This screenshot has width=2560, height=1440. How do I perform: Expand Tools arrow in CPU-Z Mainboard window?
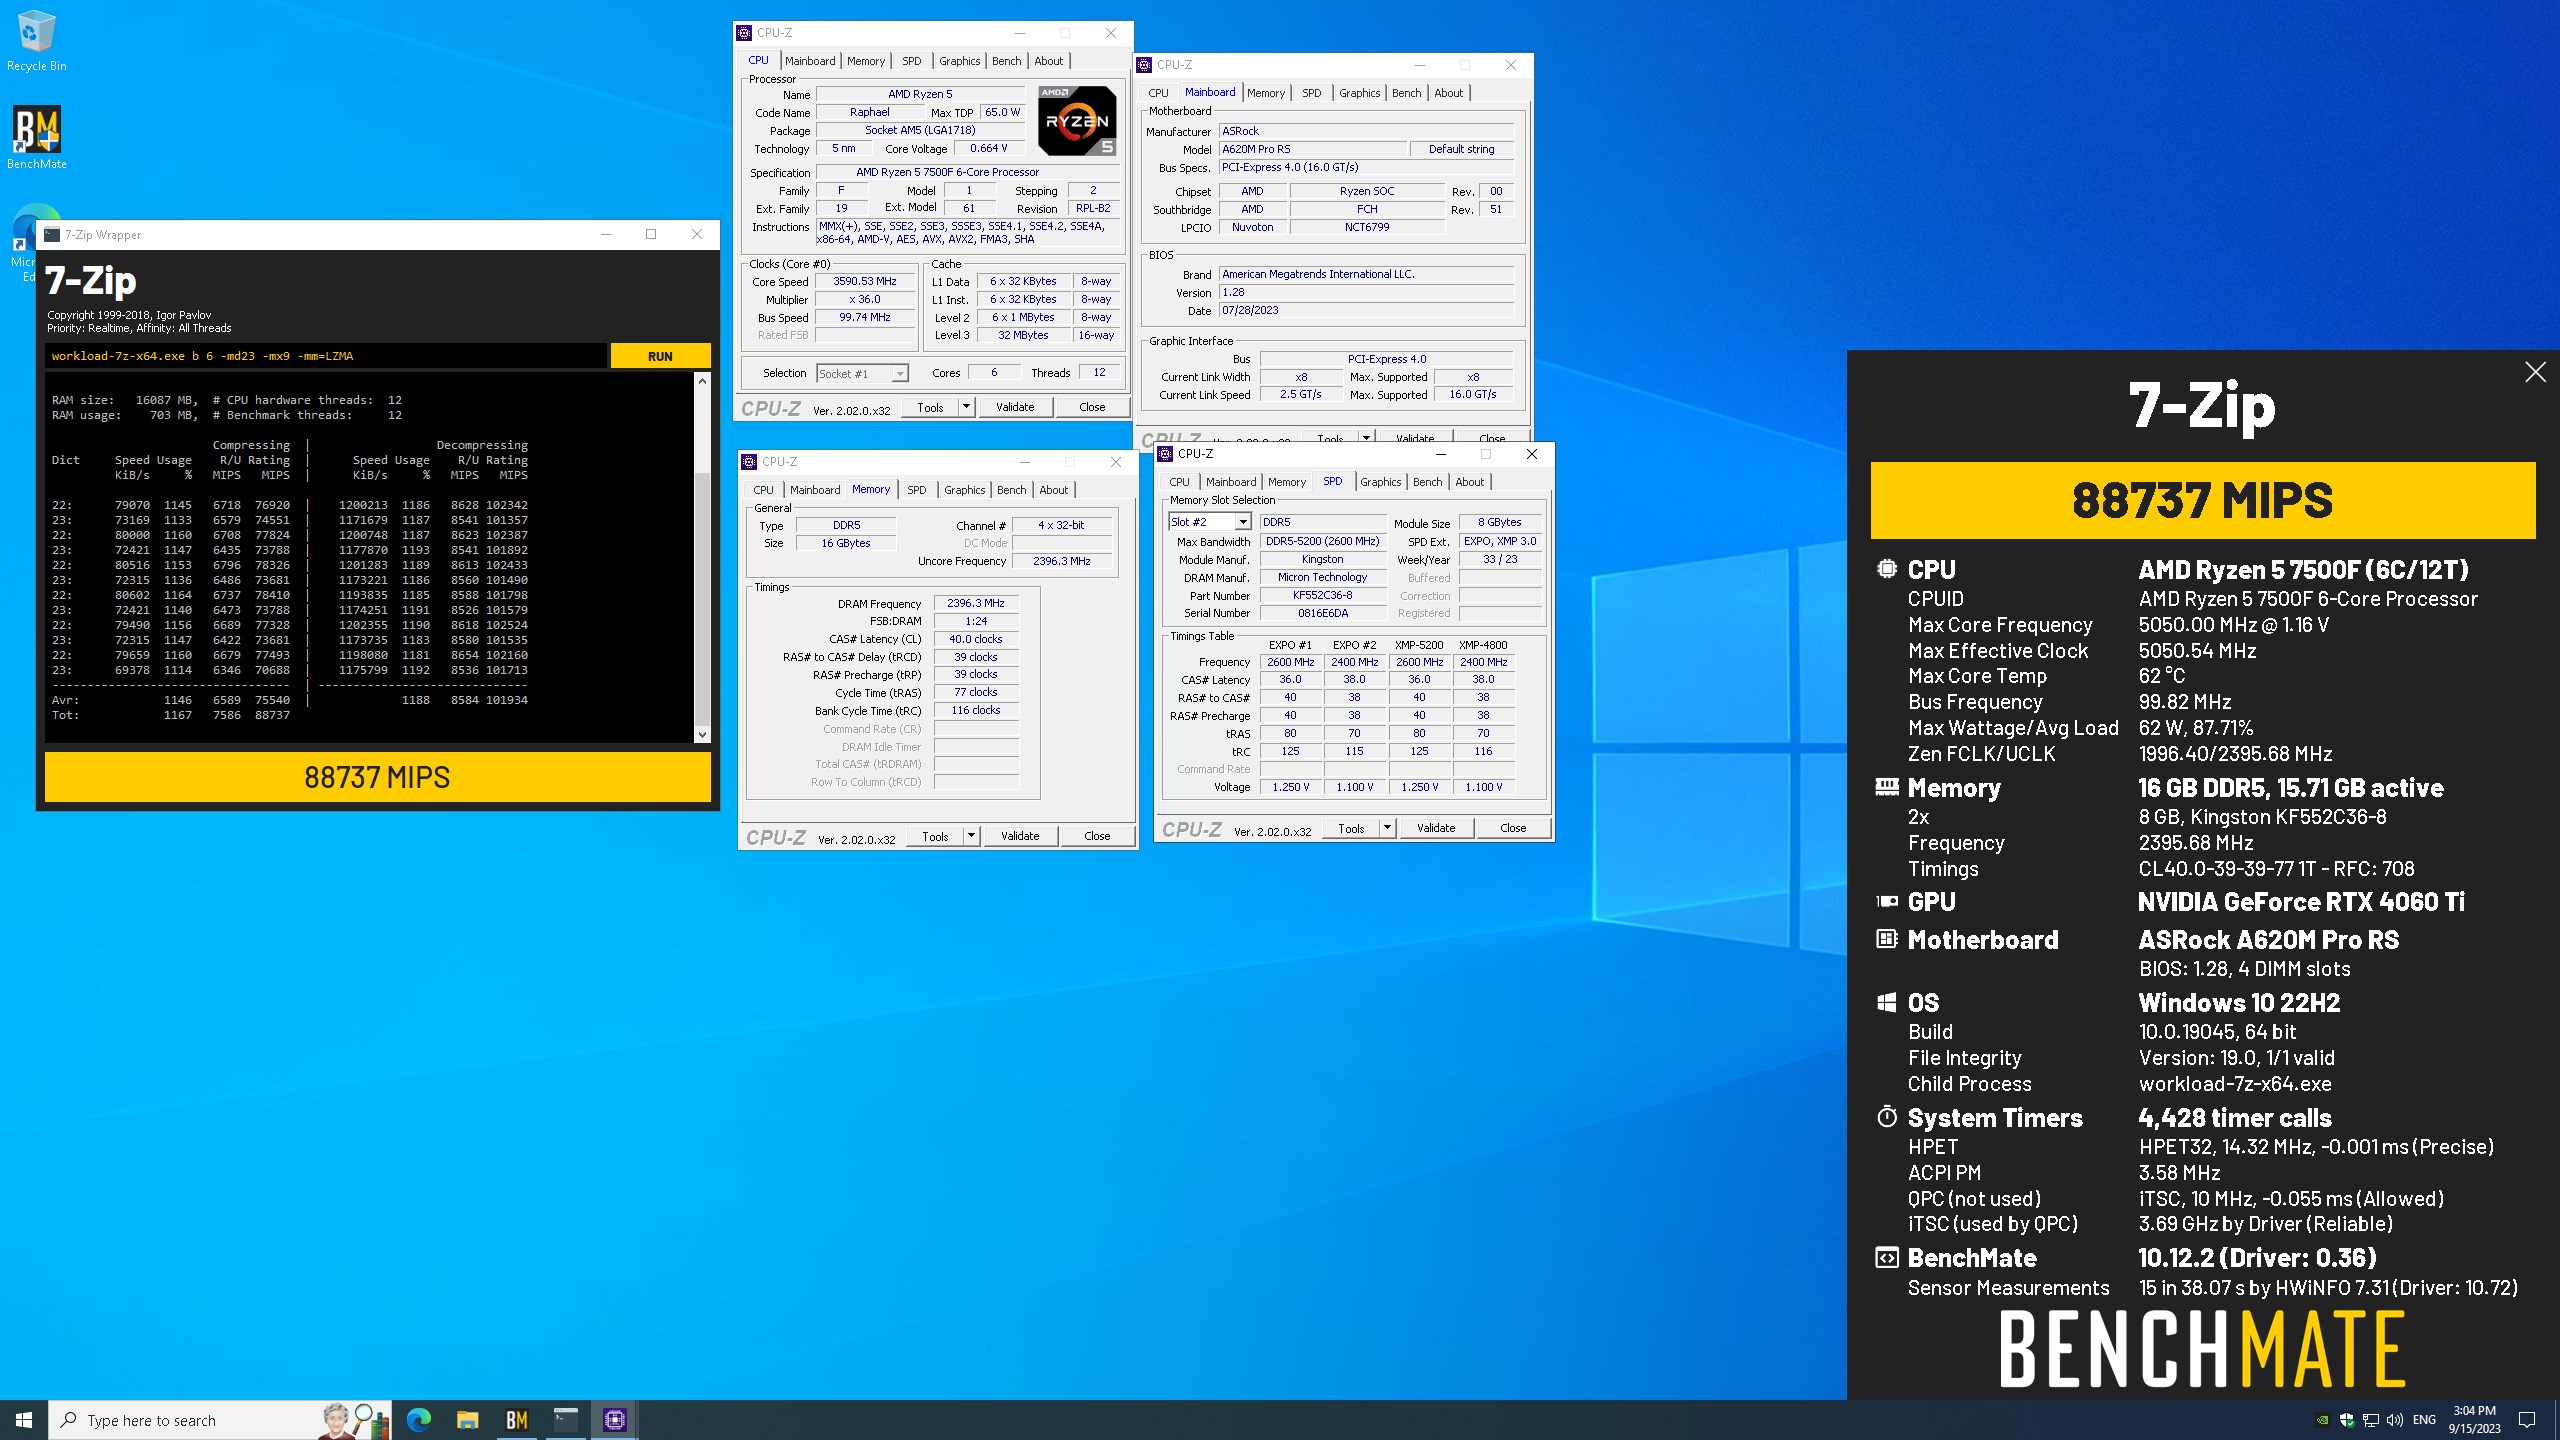[1366, 438]
